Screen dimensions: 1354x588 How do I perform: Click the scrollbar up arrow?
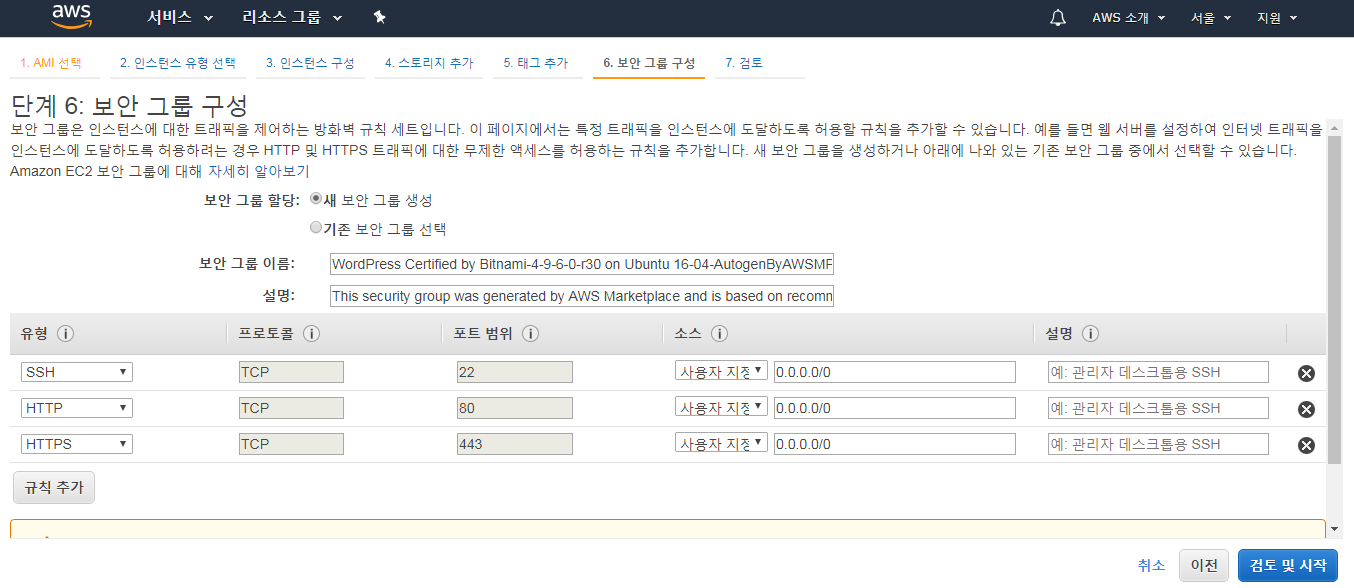click(1334, 127)
